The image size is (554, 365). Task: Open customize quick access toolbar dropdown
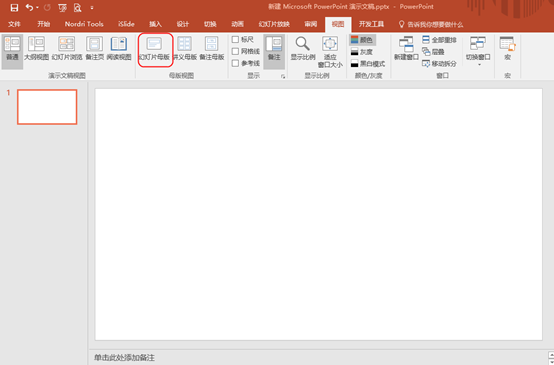(x=92, y=8)
